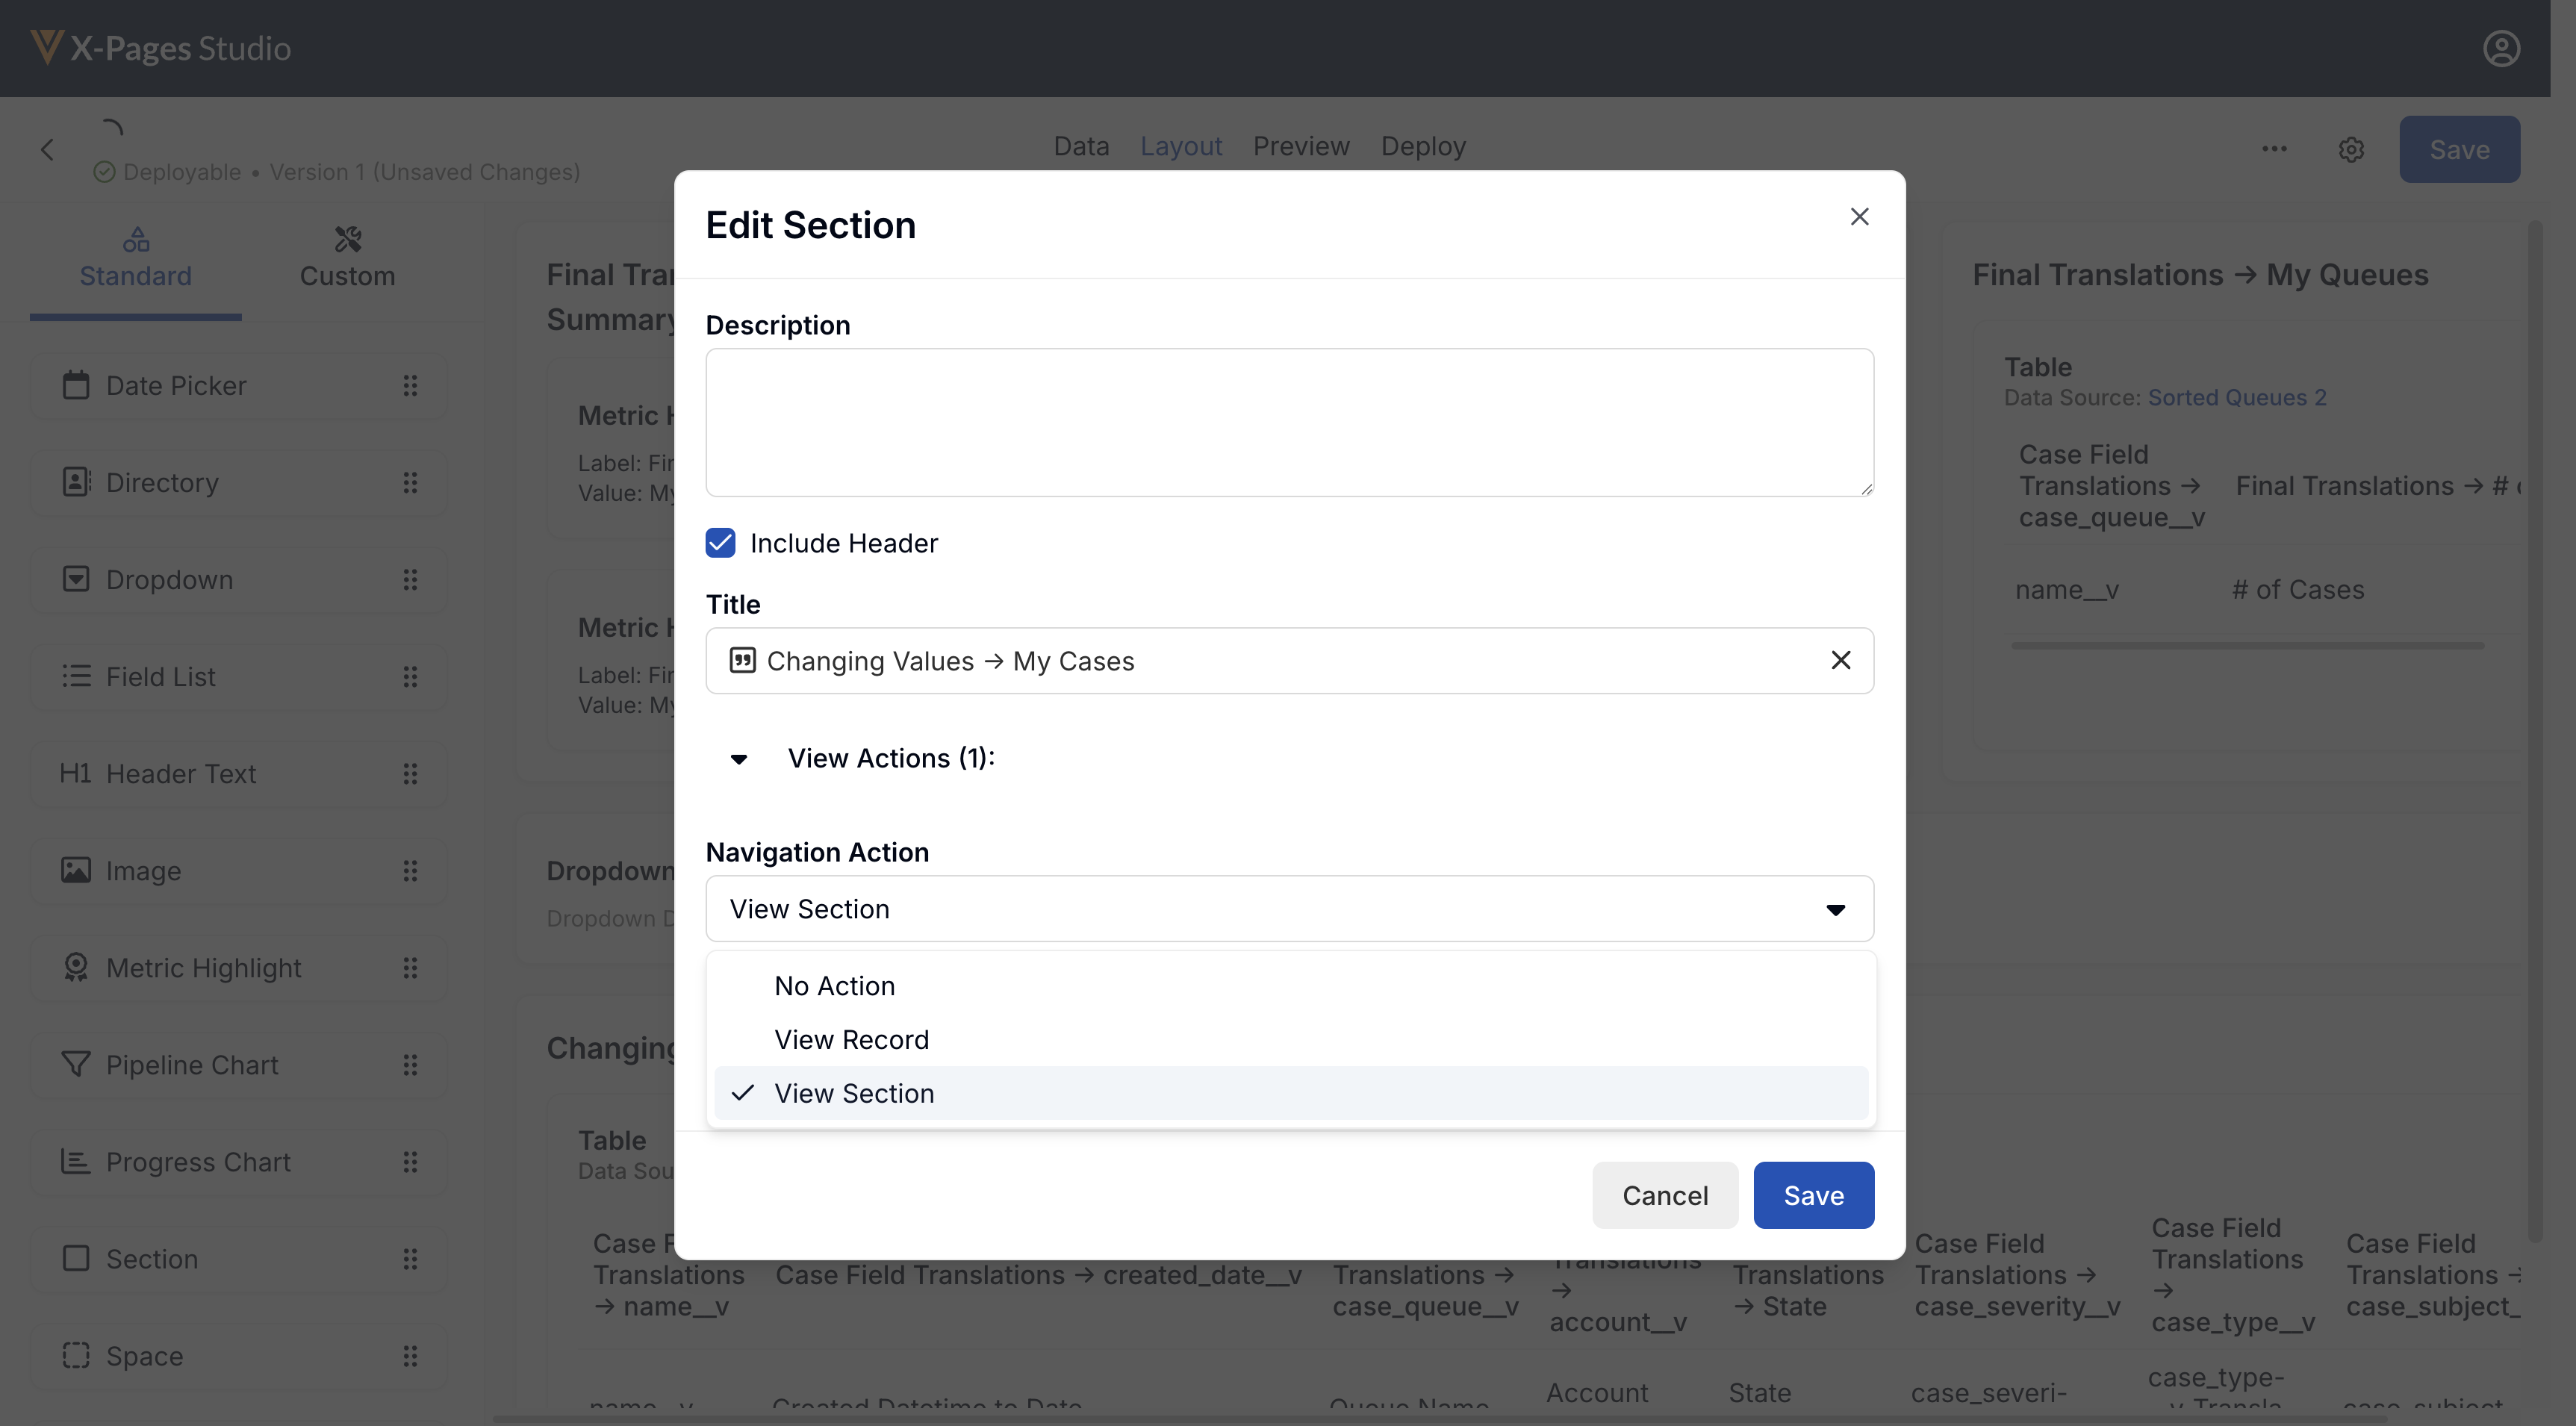Open page settings gear icon

coord(2351,150)
